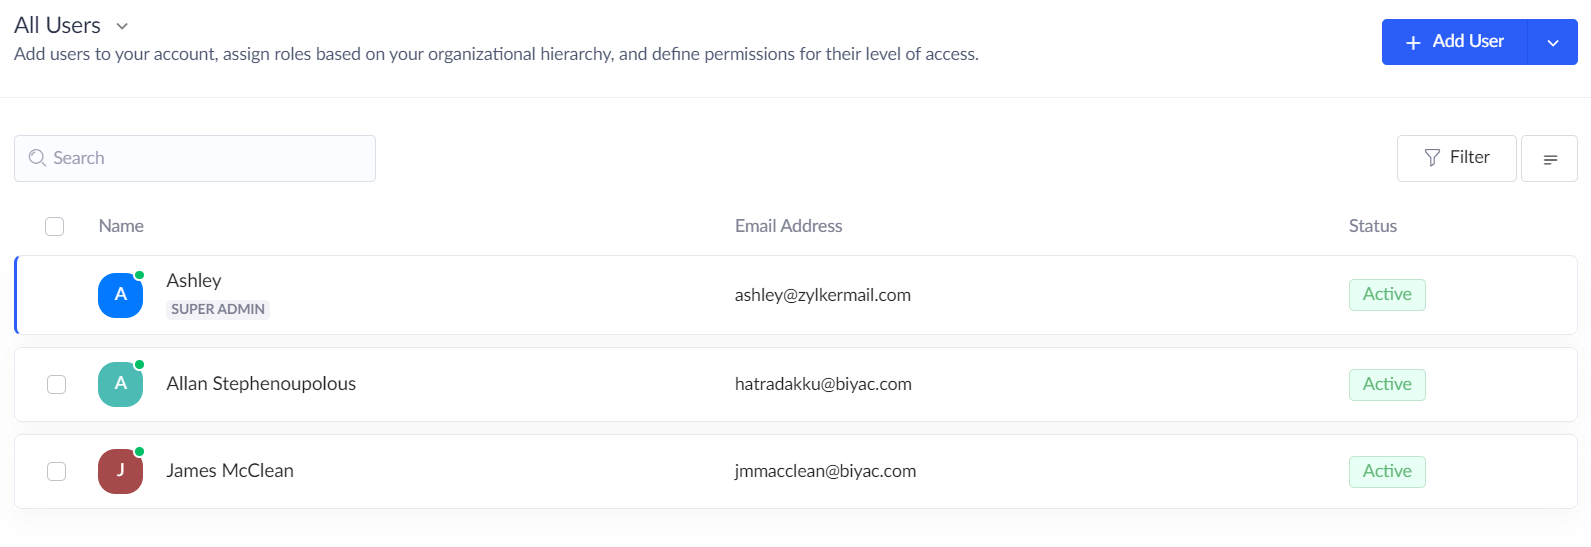Toggle the select-all checkbox in the header
Viewport: 1591px width, 547px height.
click(x=55, y=227)
